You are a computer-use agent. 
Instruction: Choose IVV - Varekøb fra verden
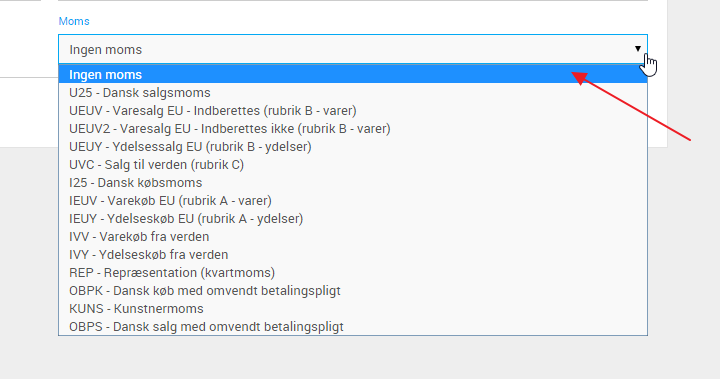[353, 237]
